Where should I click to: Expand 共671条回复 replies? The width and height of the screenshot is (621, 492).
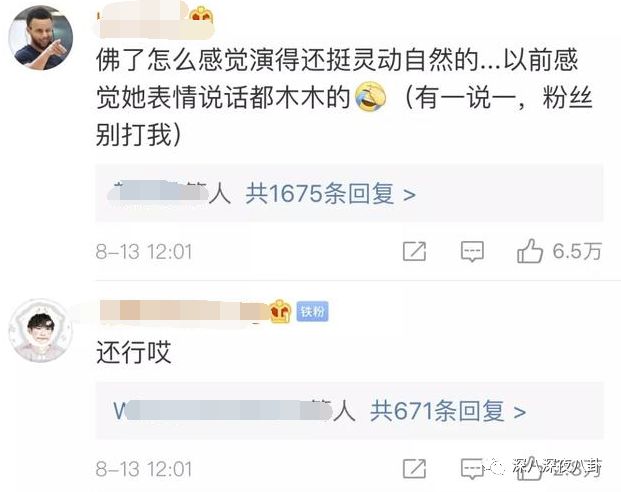(448, 411)
